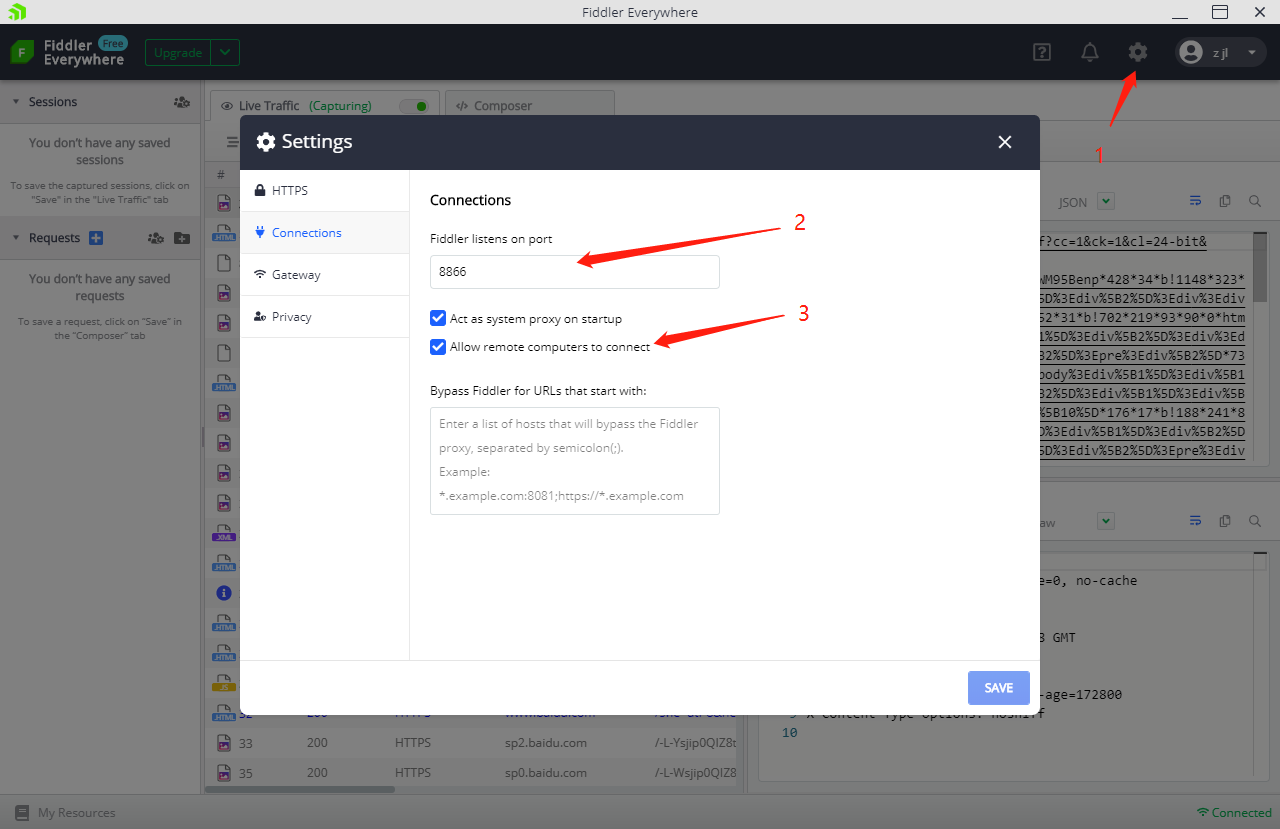The height and width of the screenshot is (829, 1280).
Task: Click My Resources in the status bar
Action: click(77, 813)
